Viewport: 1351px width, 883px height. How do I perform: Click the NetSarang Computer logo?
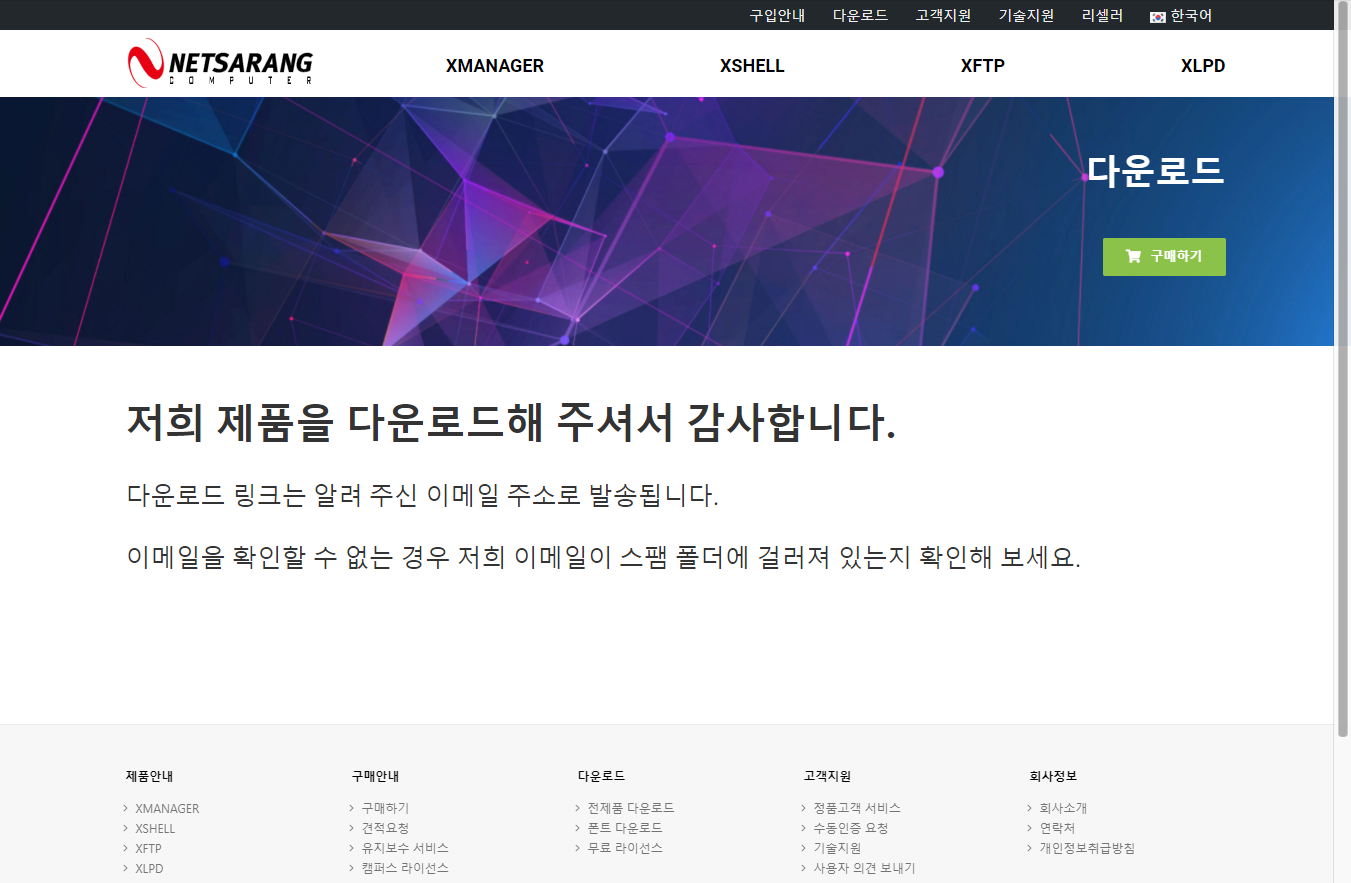point(220,63)
